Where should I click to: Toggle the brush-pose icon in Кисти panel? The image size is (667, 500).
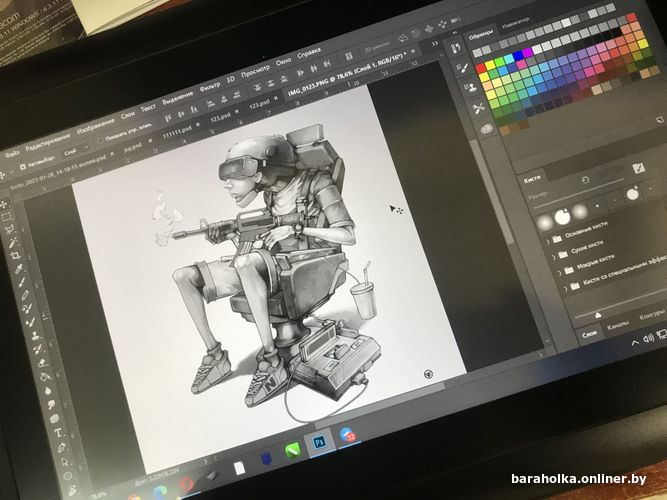point(638,169)
